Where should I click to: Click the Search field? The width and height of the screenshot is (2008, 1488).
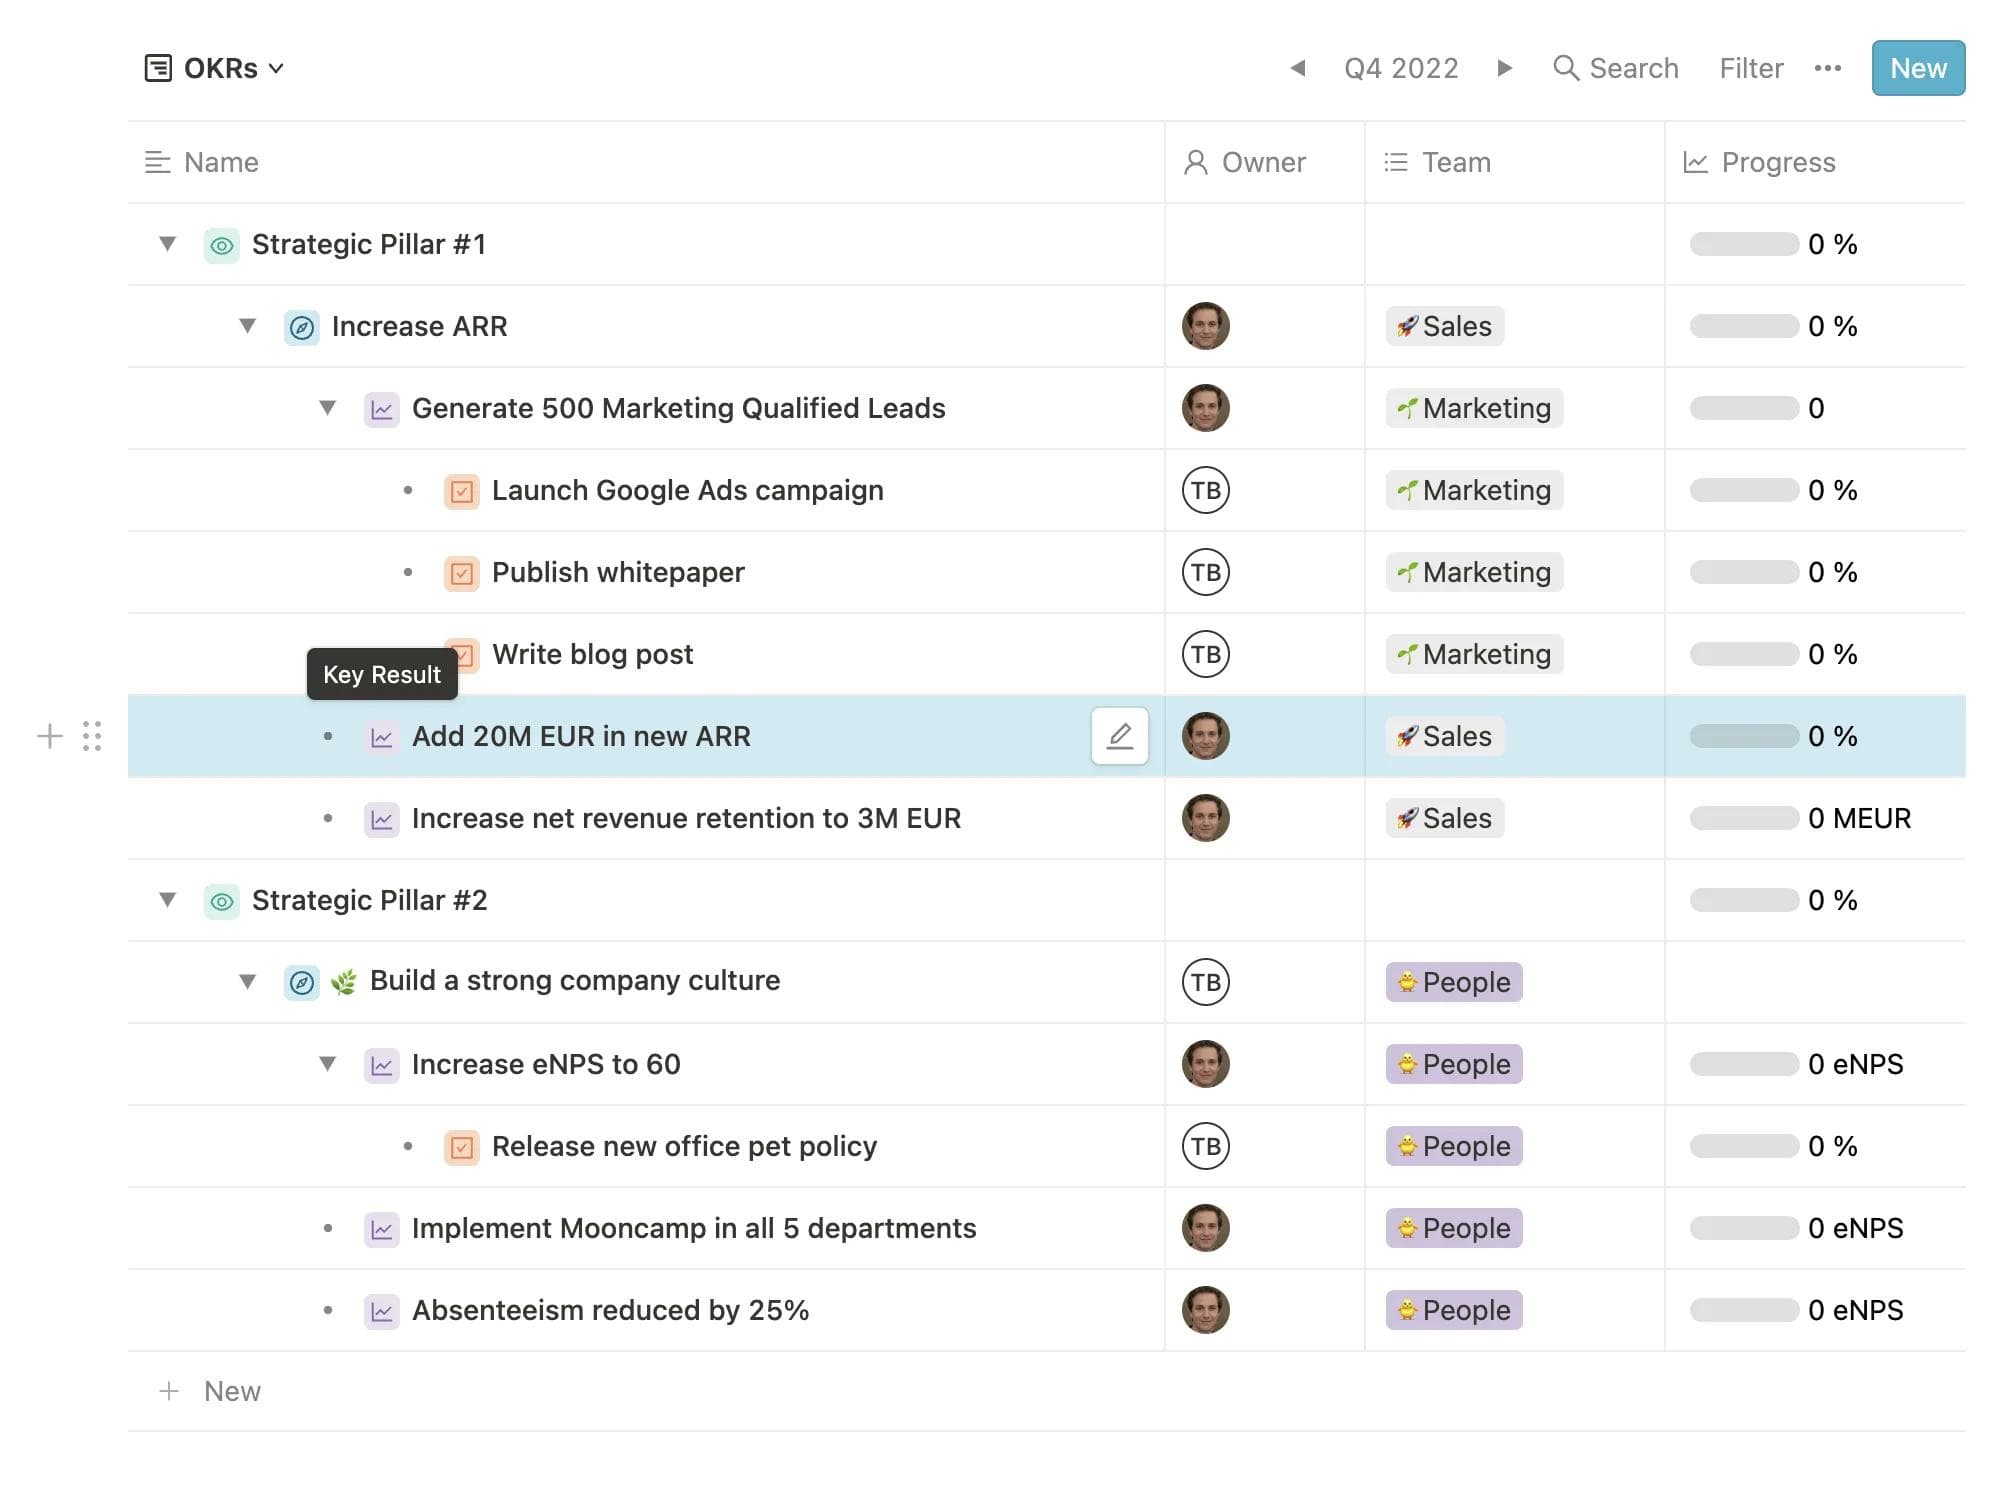pyautogui.click(x=1615, y=68)
